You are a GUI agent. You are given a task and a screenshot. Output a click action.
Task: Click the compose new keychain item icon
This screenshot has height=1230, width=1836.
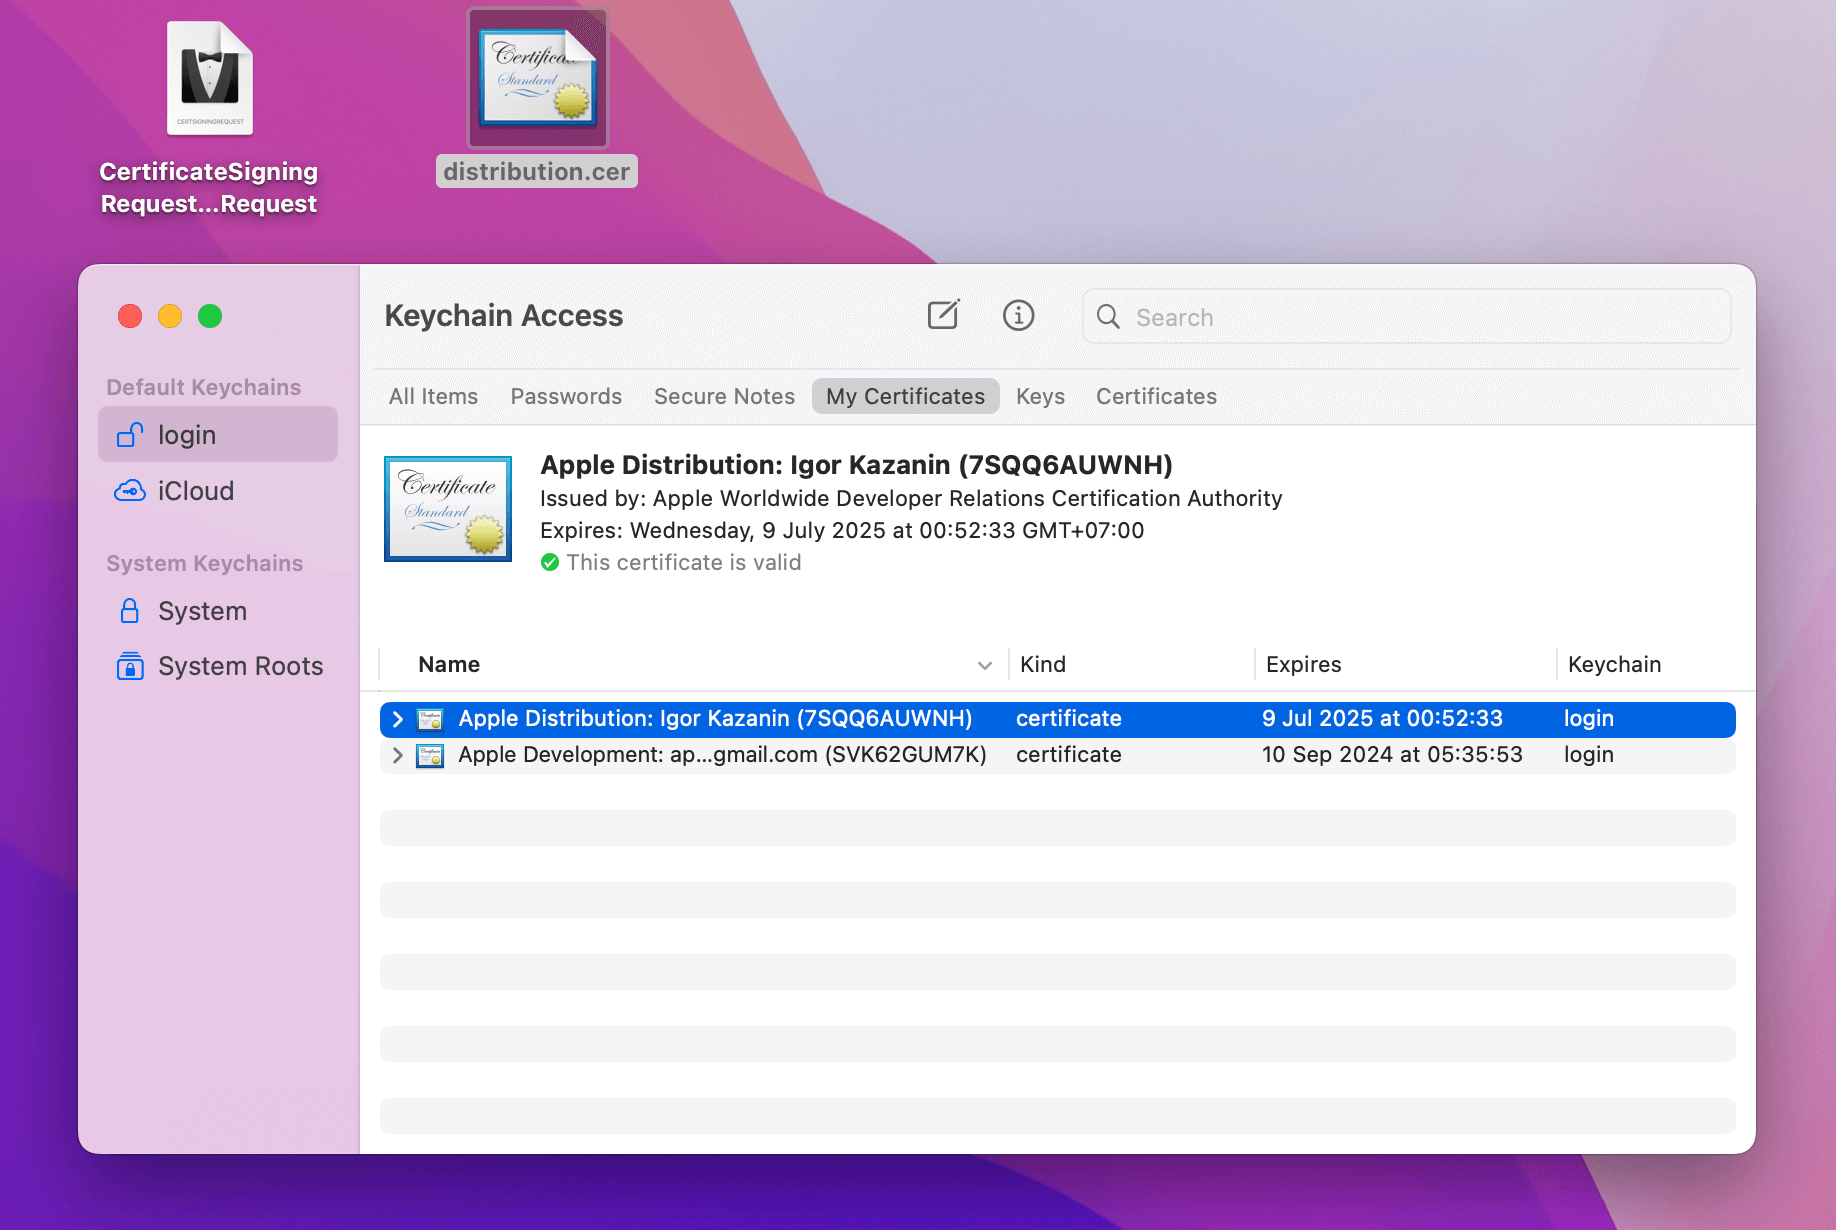pyautogui.click(x=943, y=315)
